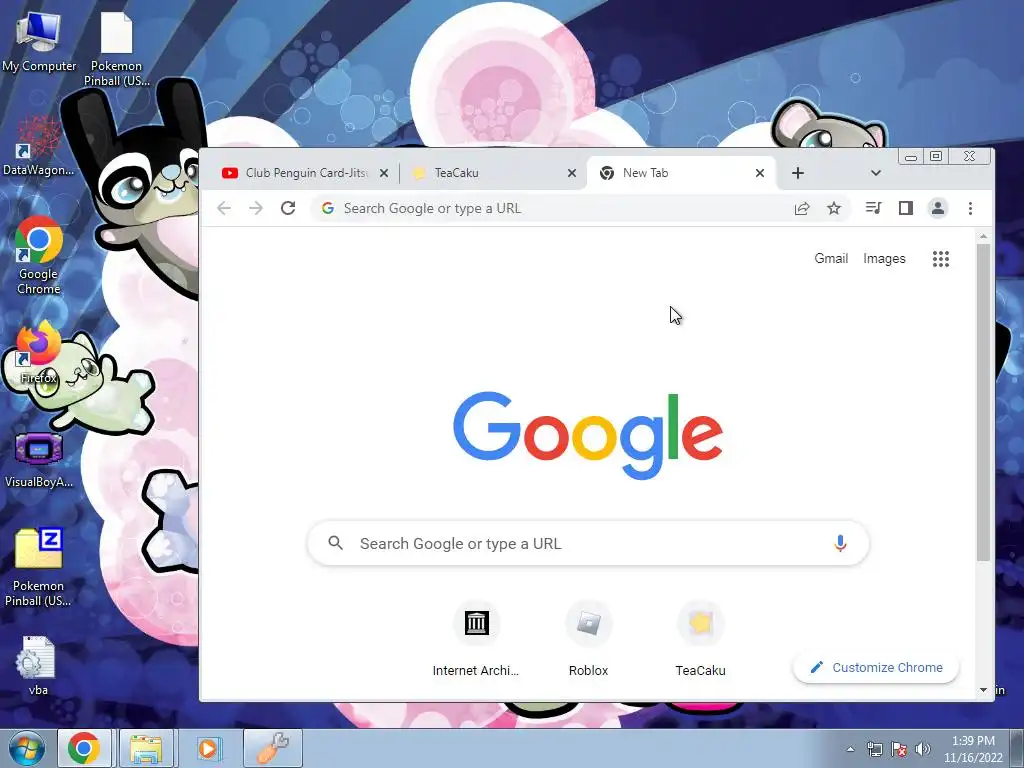
Task: Bookmark this tab with the star icon
Action: tap(834, 208)
